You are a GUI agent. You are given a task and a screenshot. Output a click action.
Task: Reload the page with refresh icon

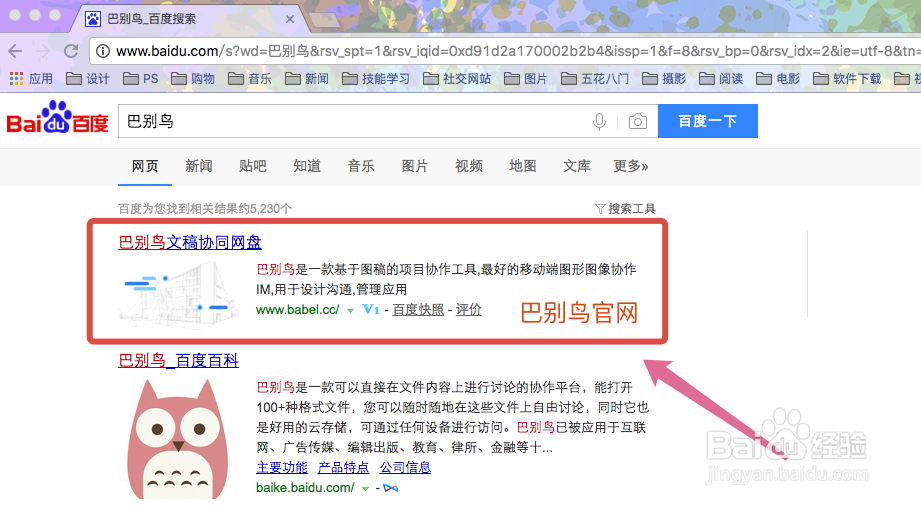(x=71, y=51)
